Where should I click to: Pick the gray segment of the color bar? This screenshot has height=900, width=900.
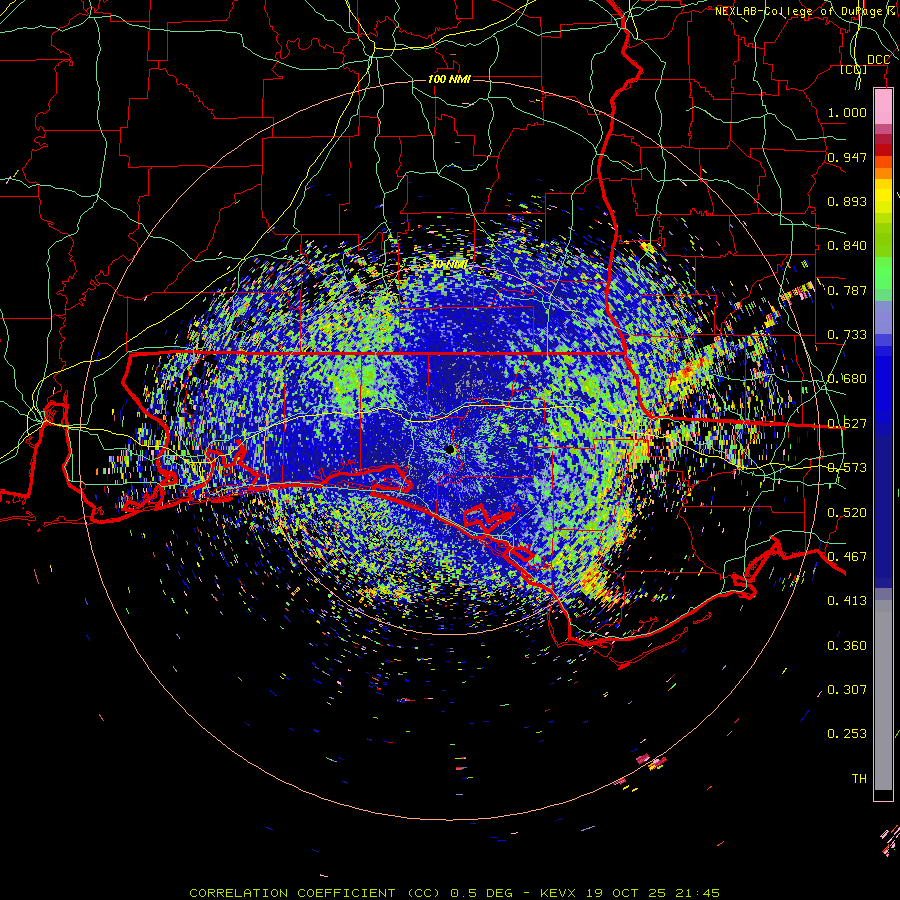(x=883, y=695)
